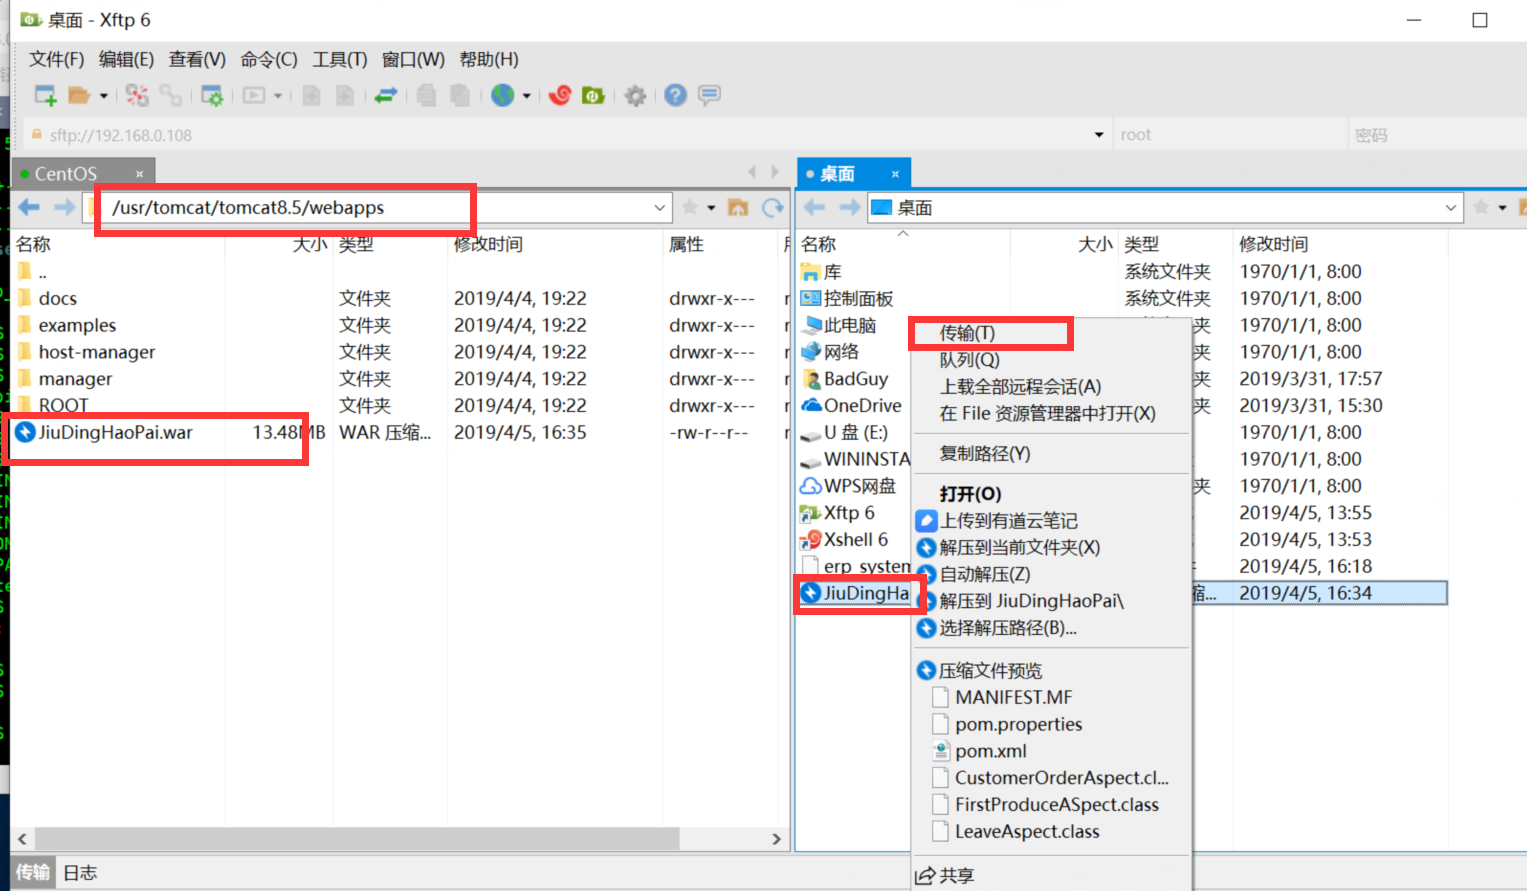Open the 命令(C) menu
The width and height of the screenshot is (1527, 891).
(x=269, y=60)
